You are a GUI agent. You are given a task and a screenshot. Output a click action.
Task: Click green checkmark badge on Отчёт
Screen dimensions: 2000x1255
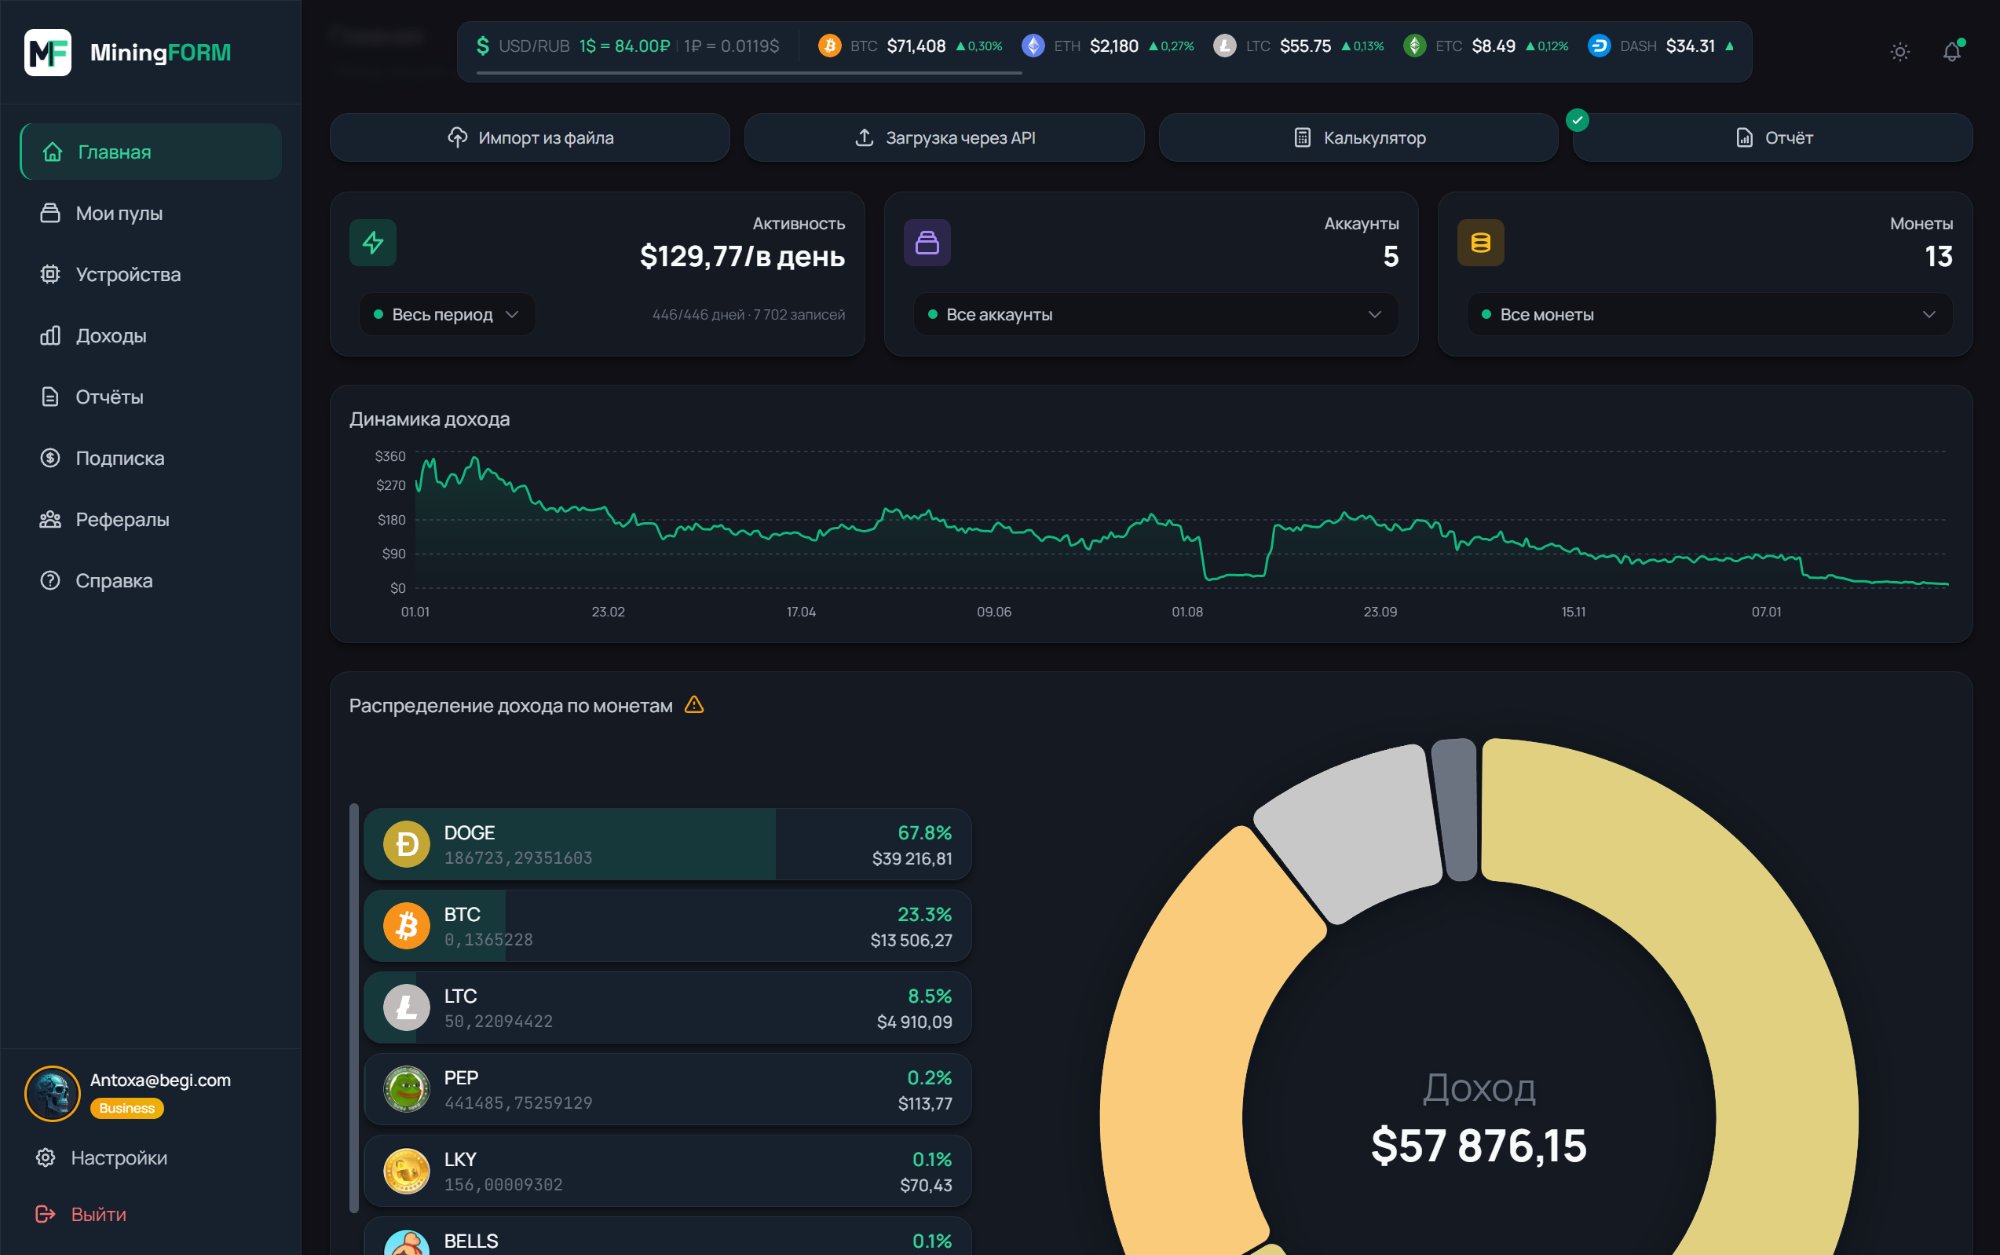pyautogui.click(x=1577, y=120)
